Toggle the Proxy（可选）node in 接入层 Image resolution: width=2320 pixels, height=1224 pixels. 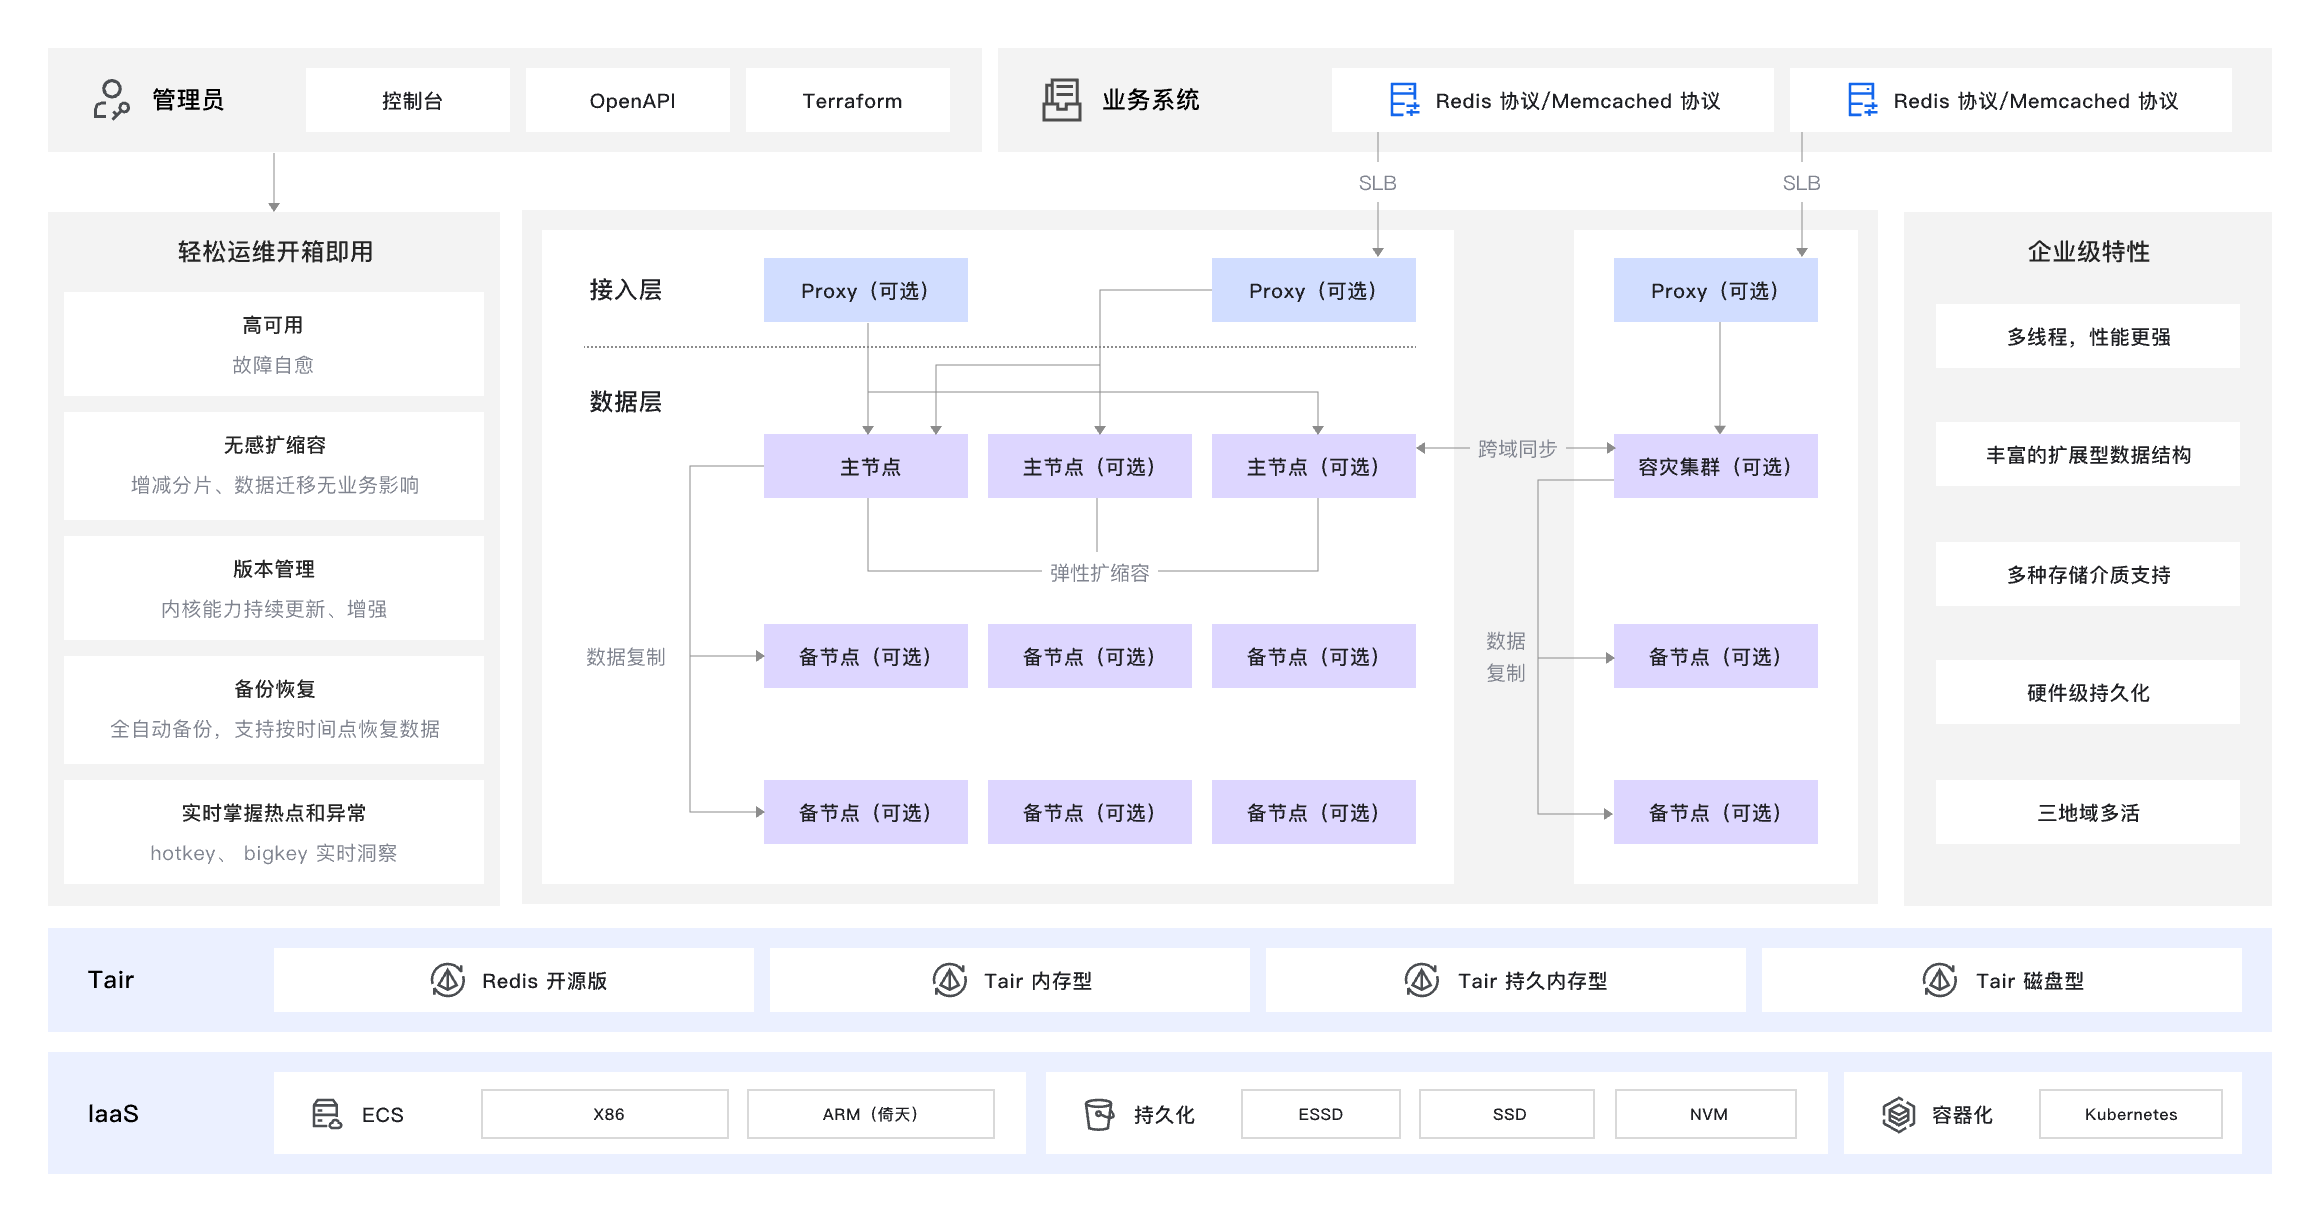[866, 290]
